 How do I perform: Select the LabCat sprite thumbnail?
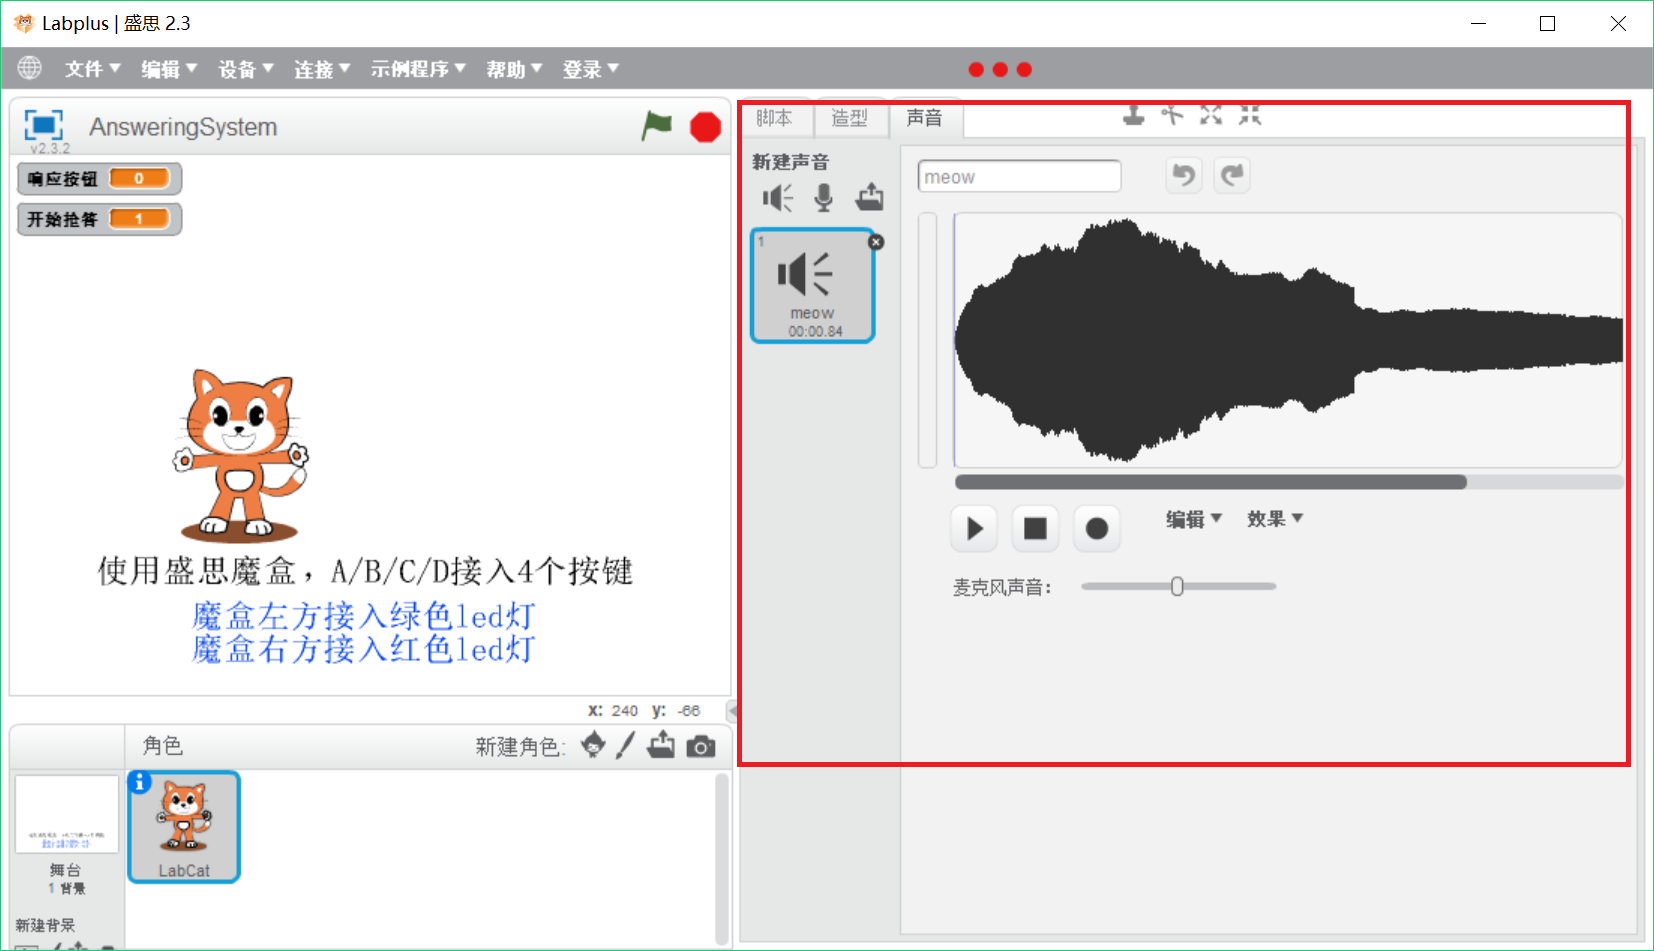184,827
